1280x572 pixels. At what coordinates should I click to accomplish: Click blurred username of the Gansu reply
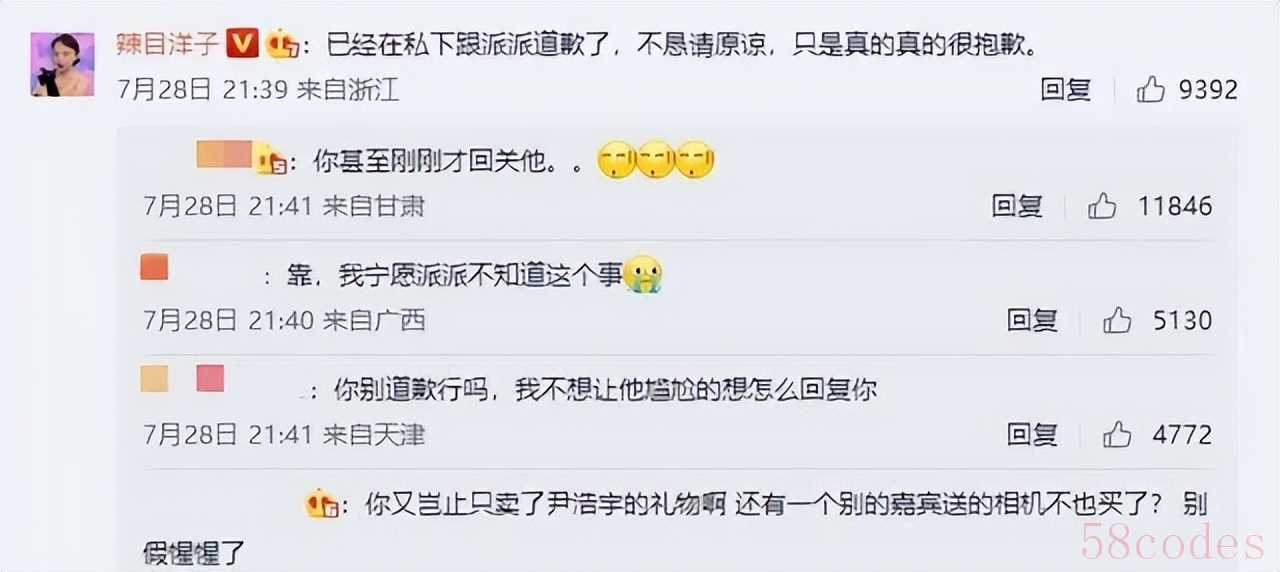[x=225, y=155]
